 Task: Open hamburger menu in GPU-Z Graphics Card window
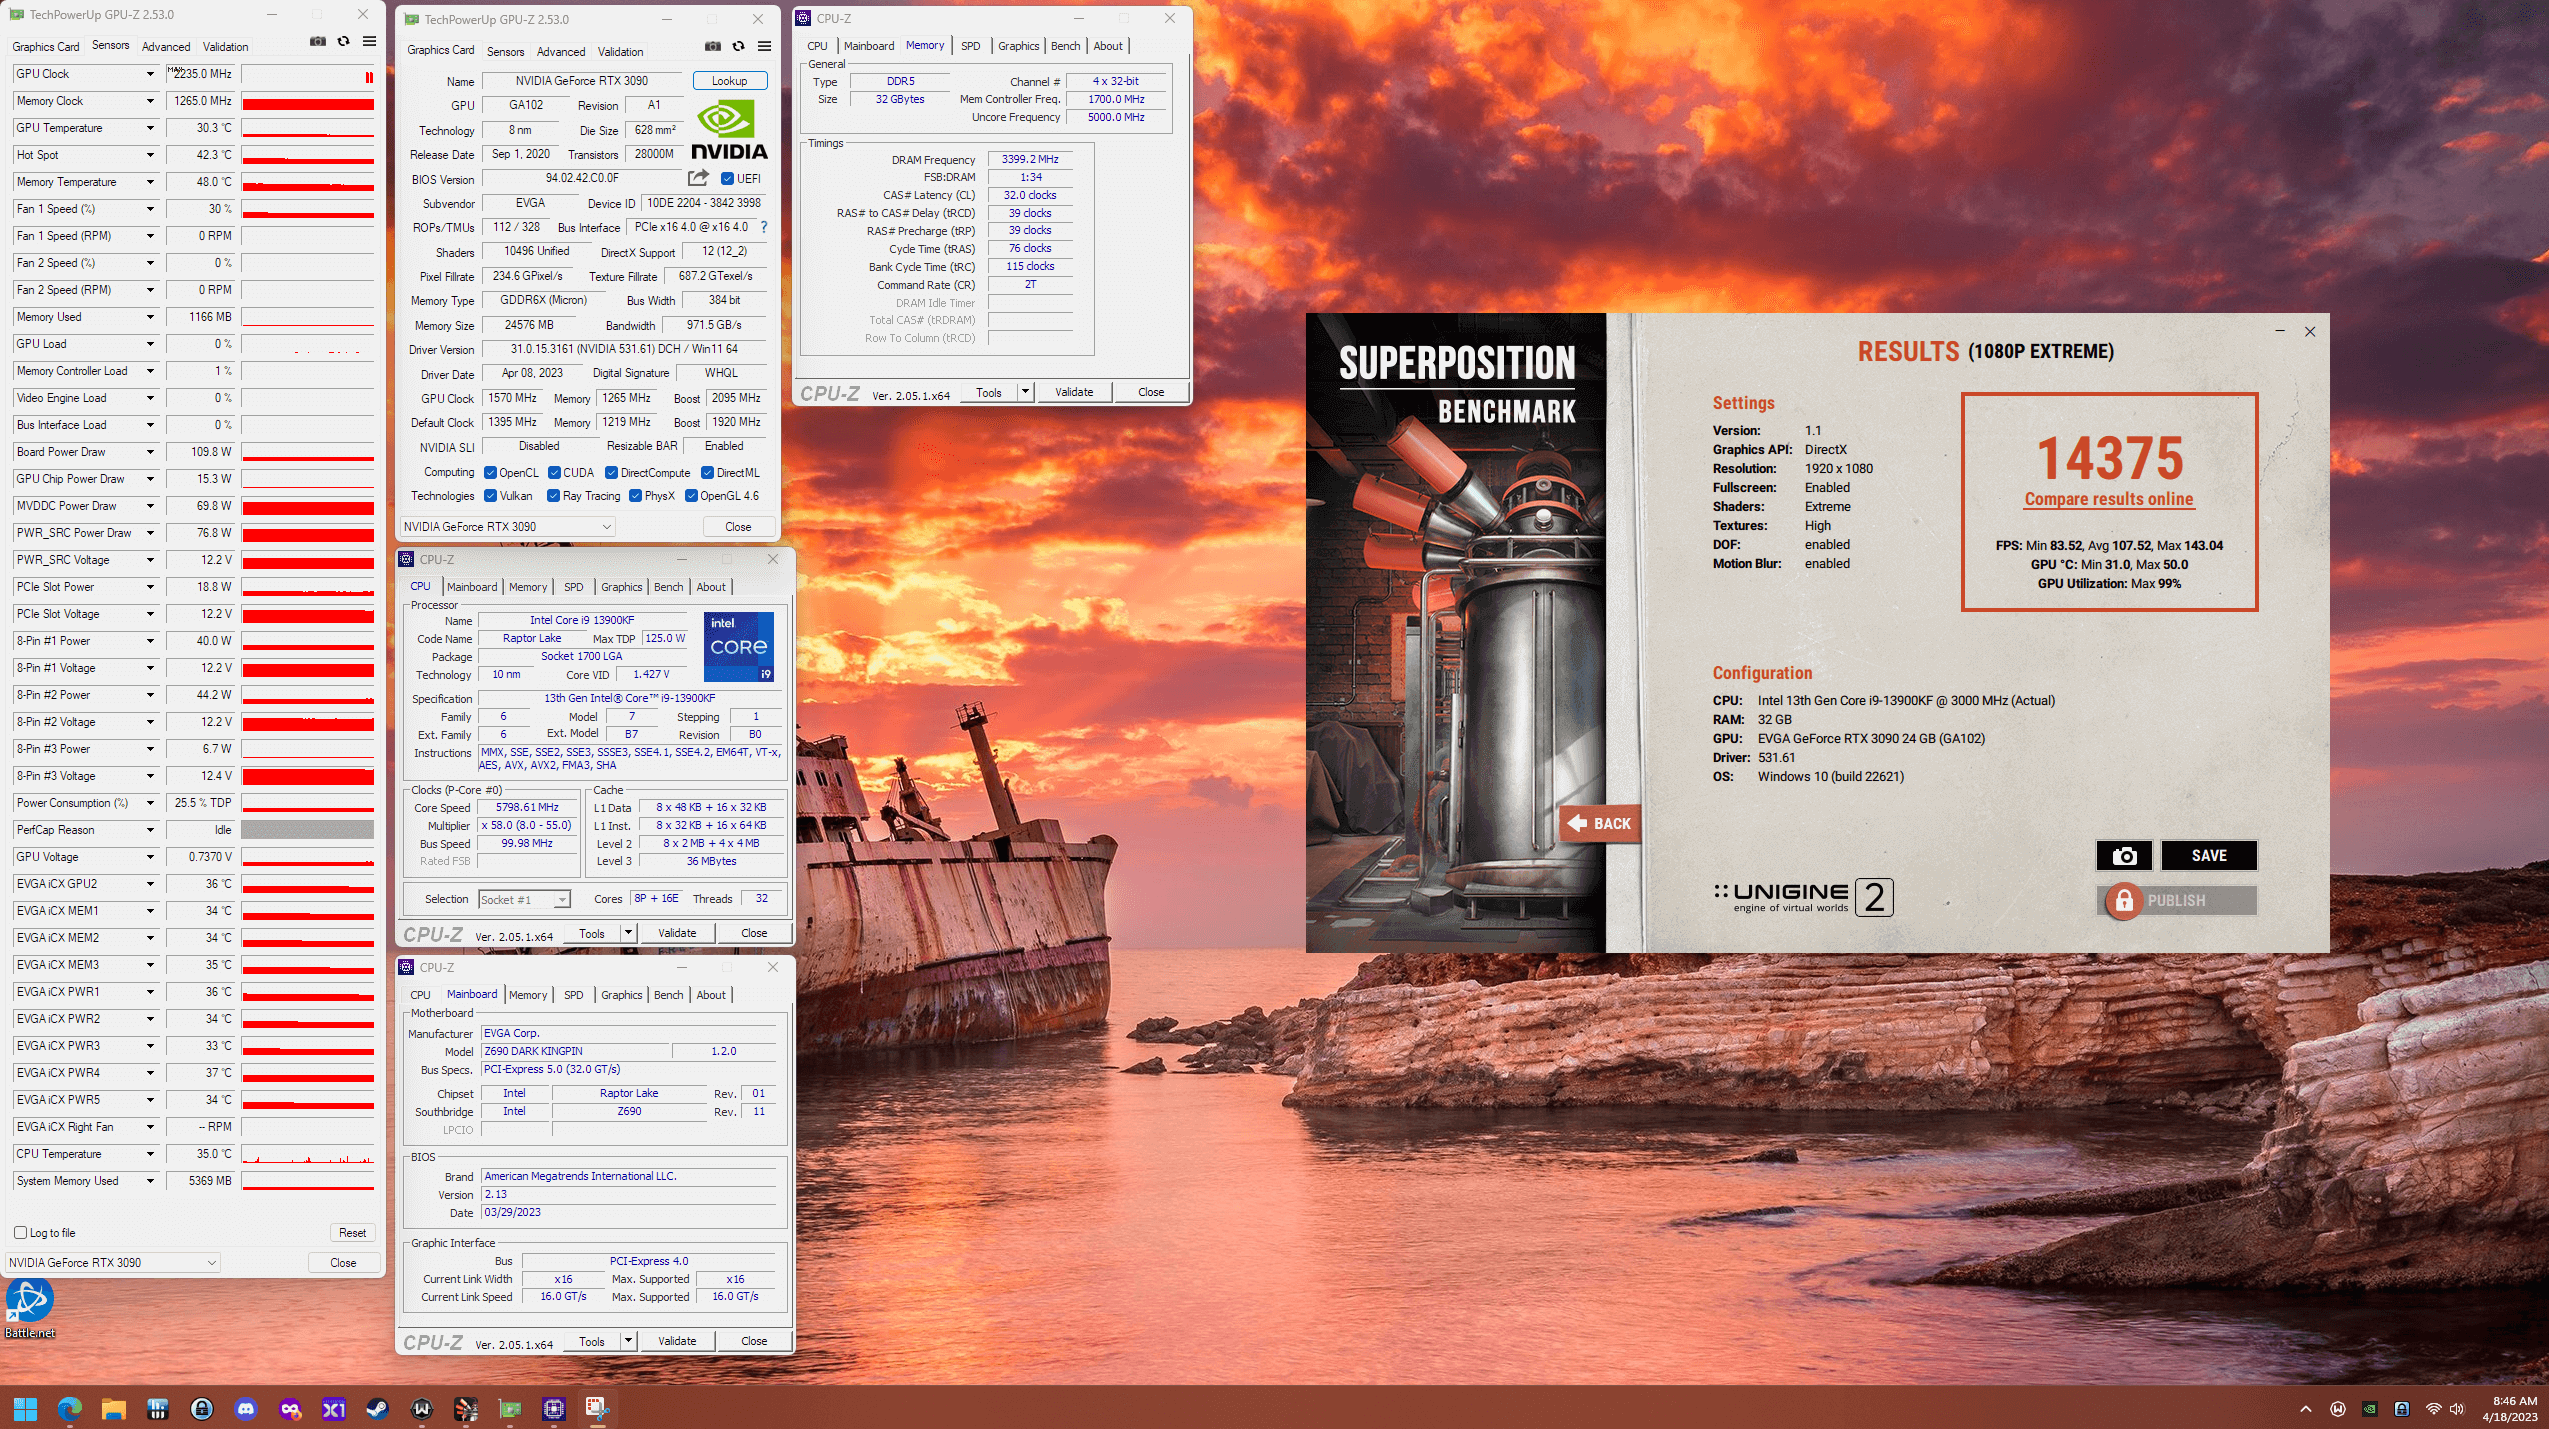(x=764, y=46)
